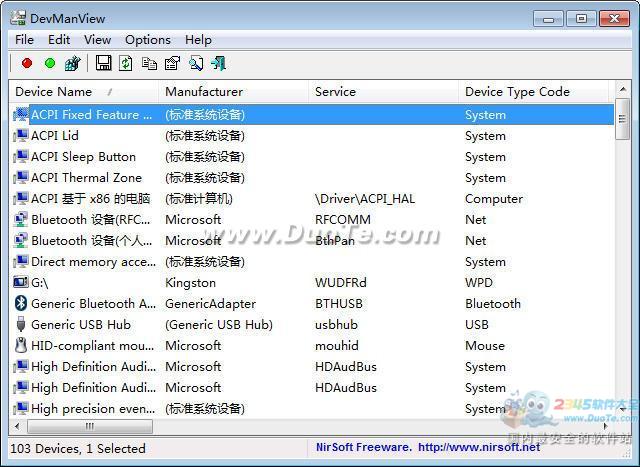This screenshot has width=640, height=467.
Task: Click the GenericAdapter manufacturer cell
Action: (x=211, y=304)
